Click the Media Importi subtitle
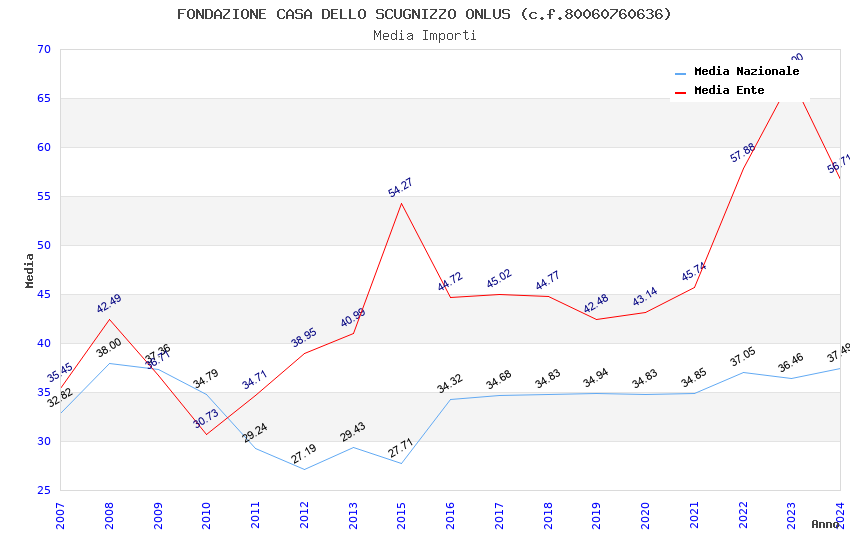Screen dimensions: 850x550 tap(424, 36)
